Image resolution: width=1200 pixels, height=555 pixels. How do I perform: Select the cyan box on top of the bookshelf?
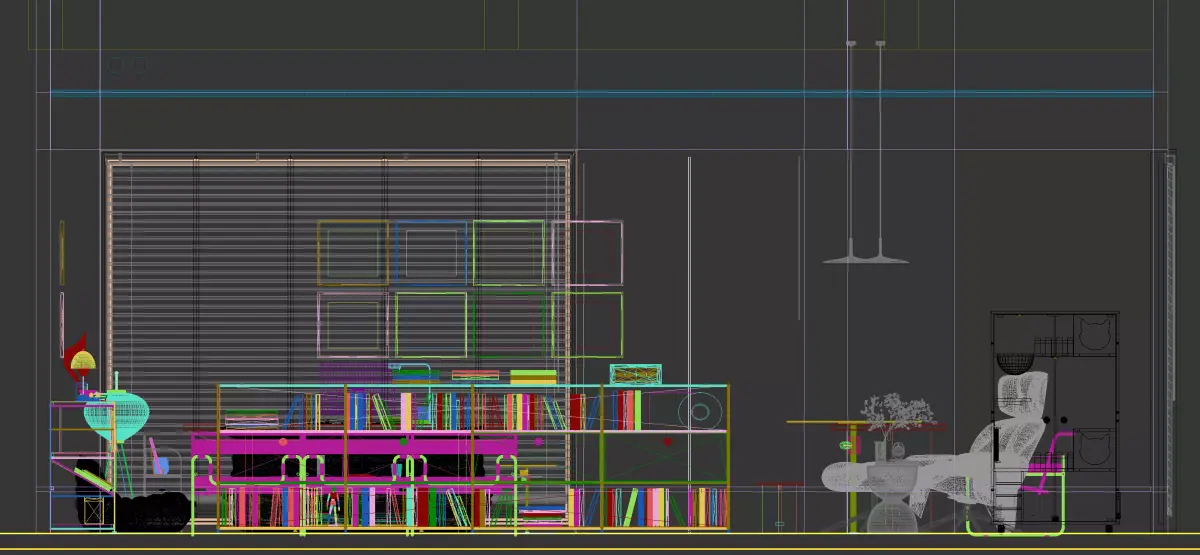click(638, 374)
